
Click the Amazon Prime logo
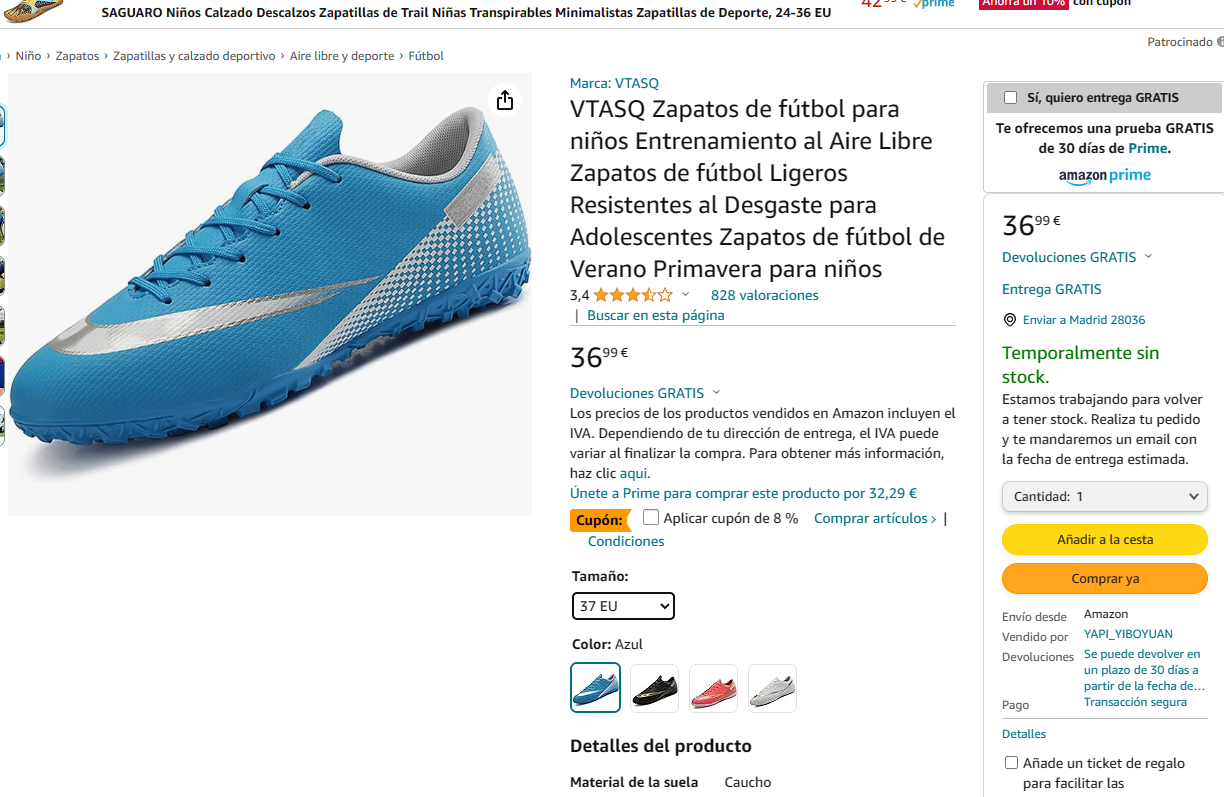[1105, 175]
